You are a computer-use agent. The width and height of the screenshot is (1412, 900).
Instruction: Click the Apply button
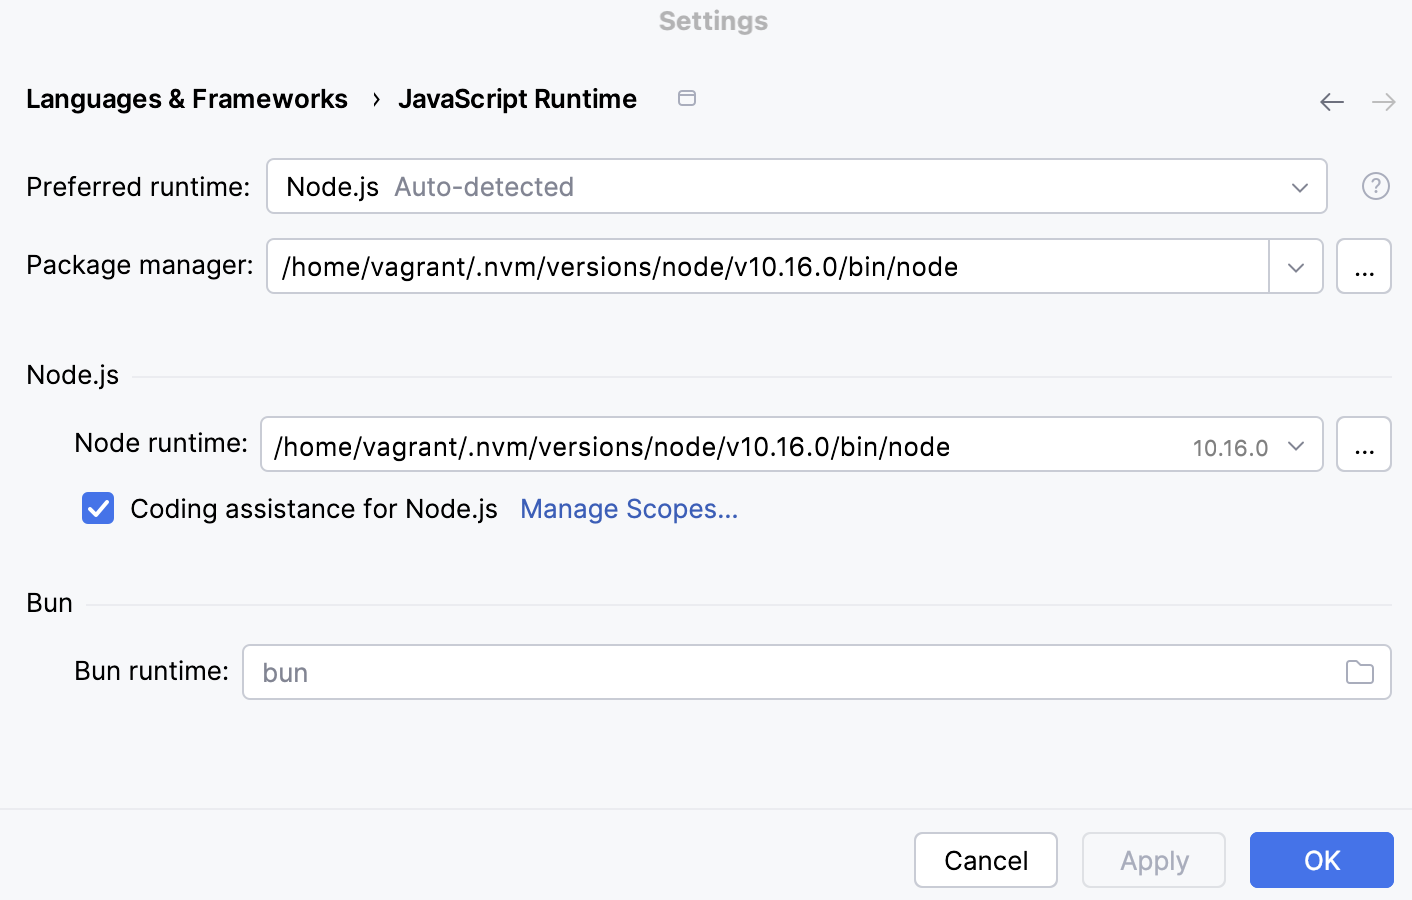(1153, 860)
